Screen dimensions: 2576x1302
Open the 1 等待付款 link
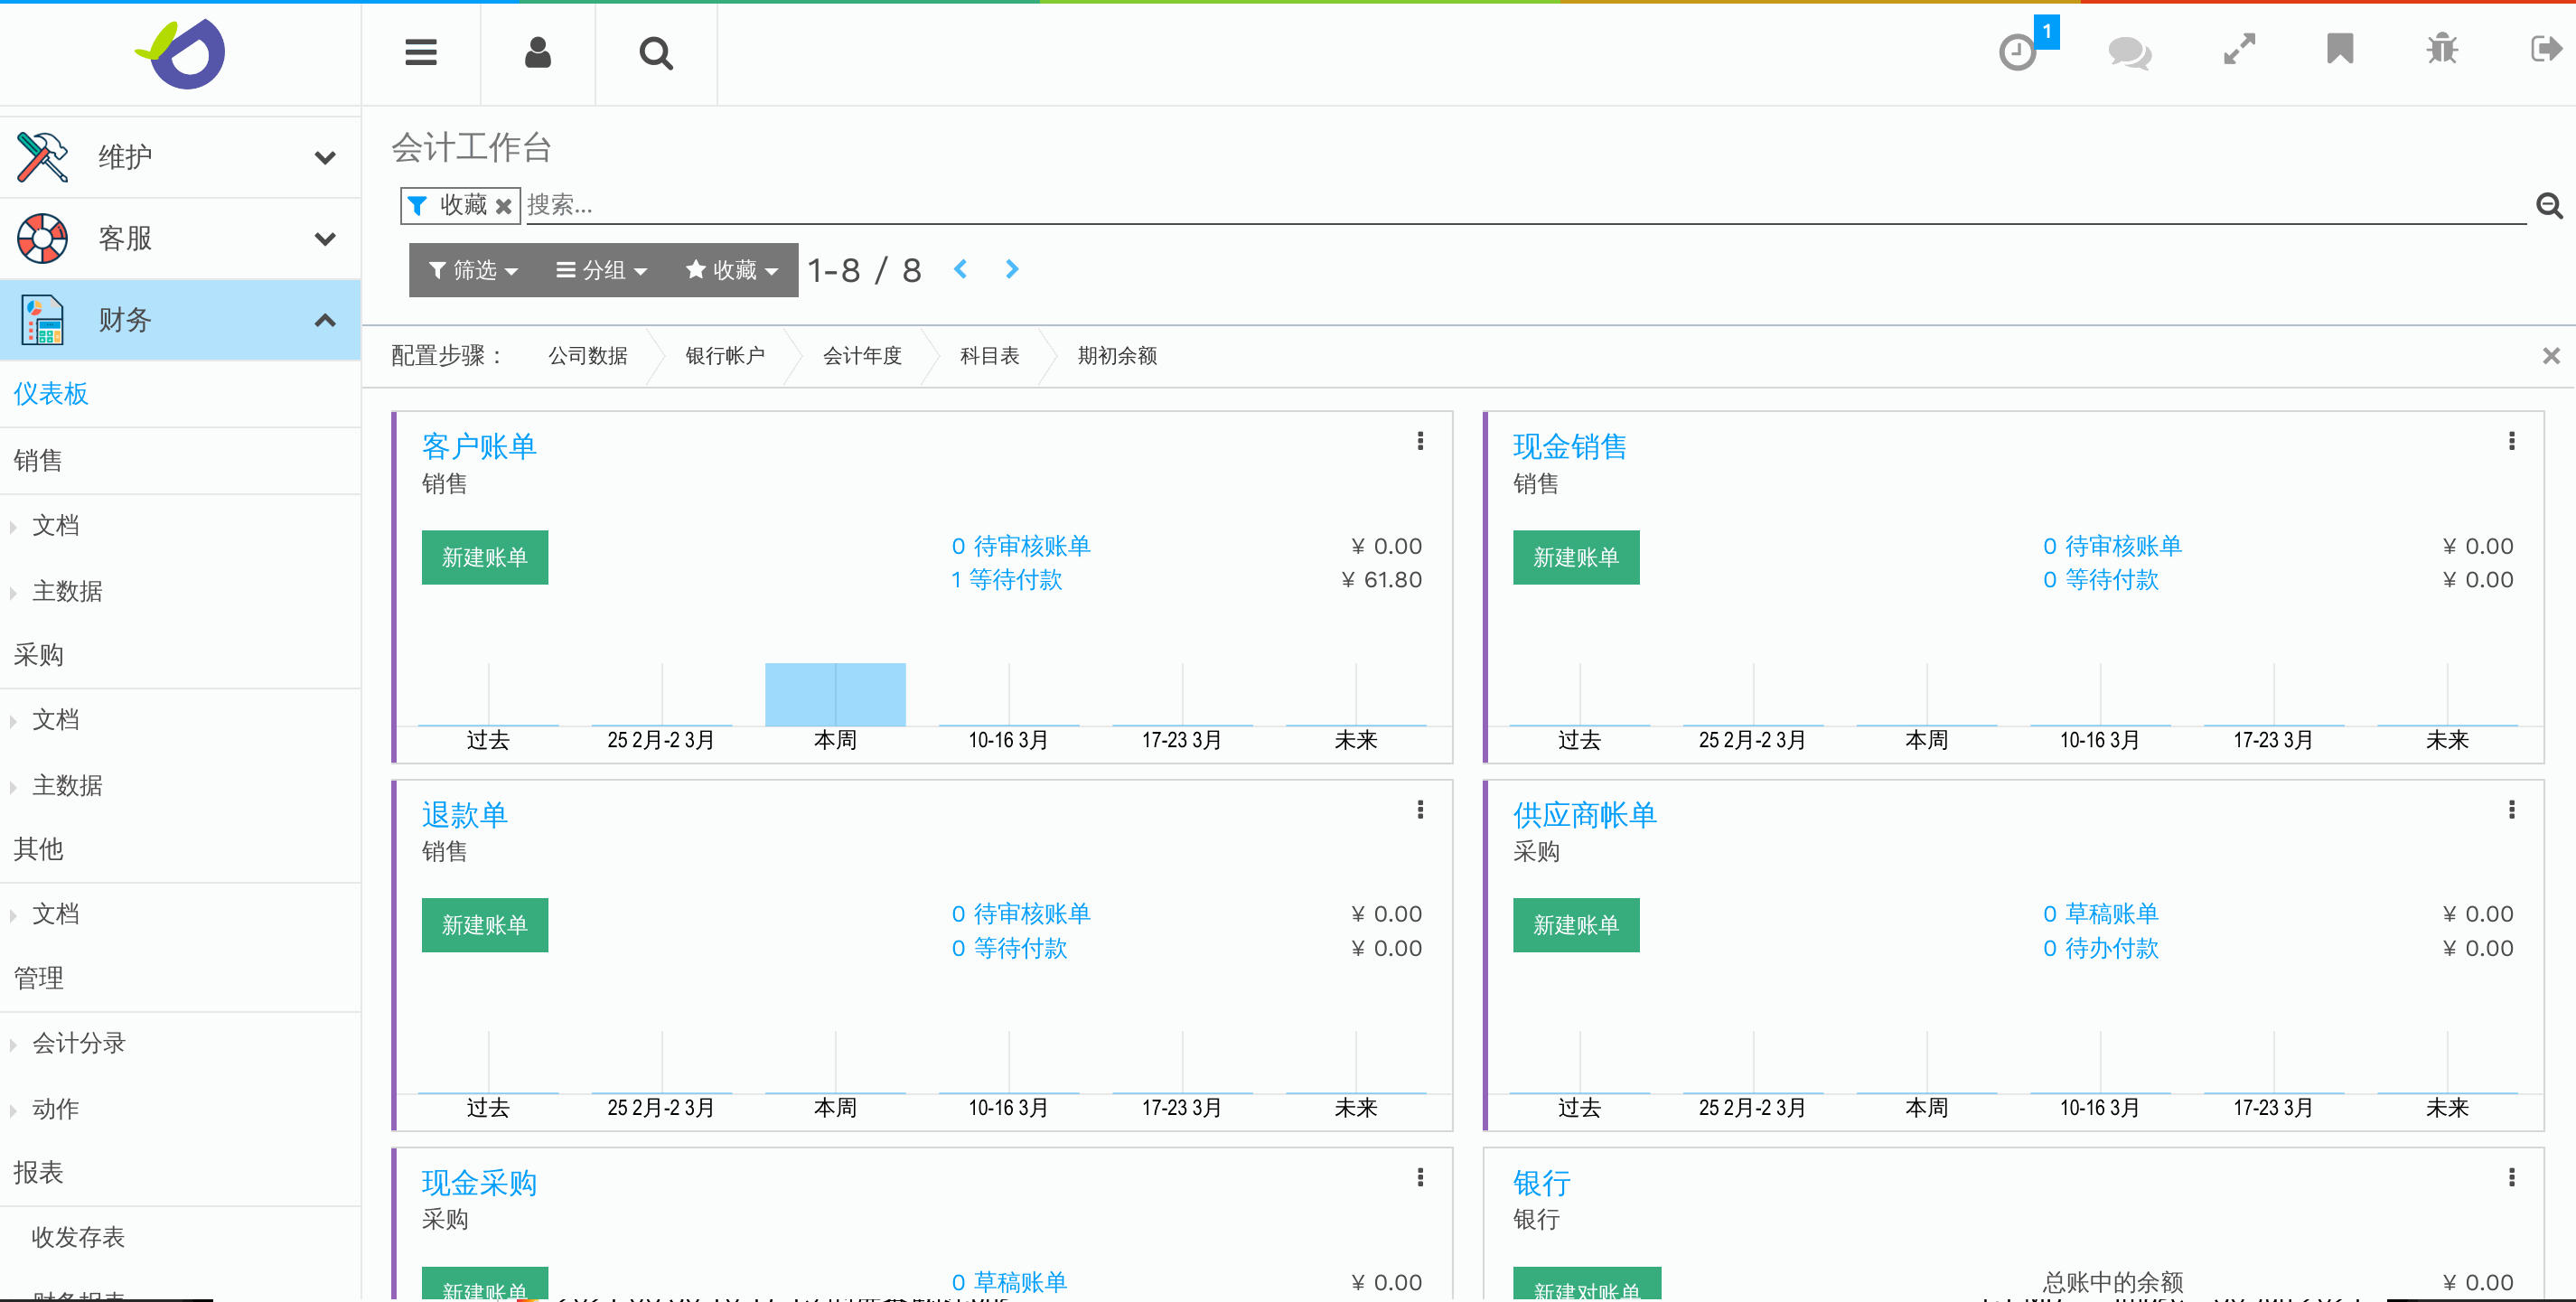coord(1006,580)
